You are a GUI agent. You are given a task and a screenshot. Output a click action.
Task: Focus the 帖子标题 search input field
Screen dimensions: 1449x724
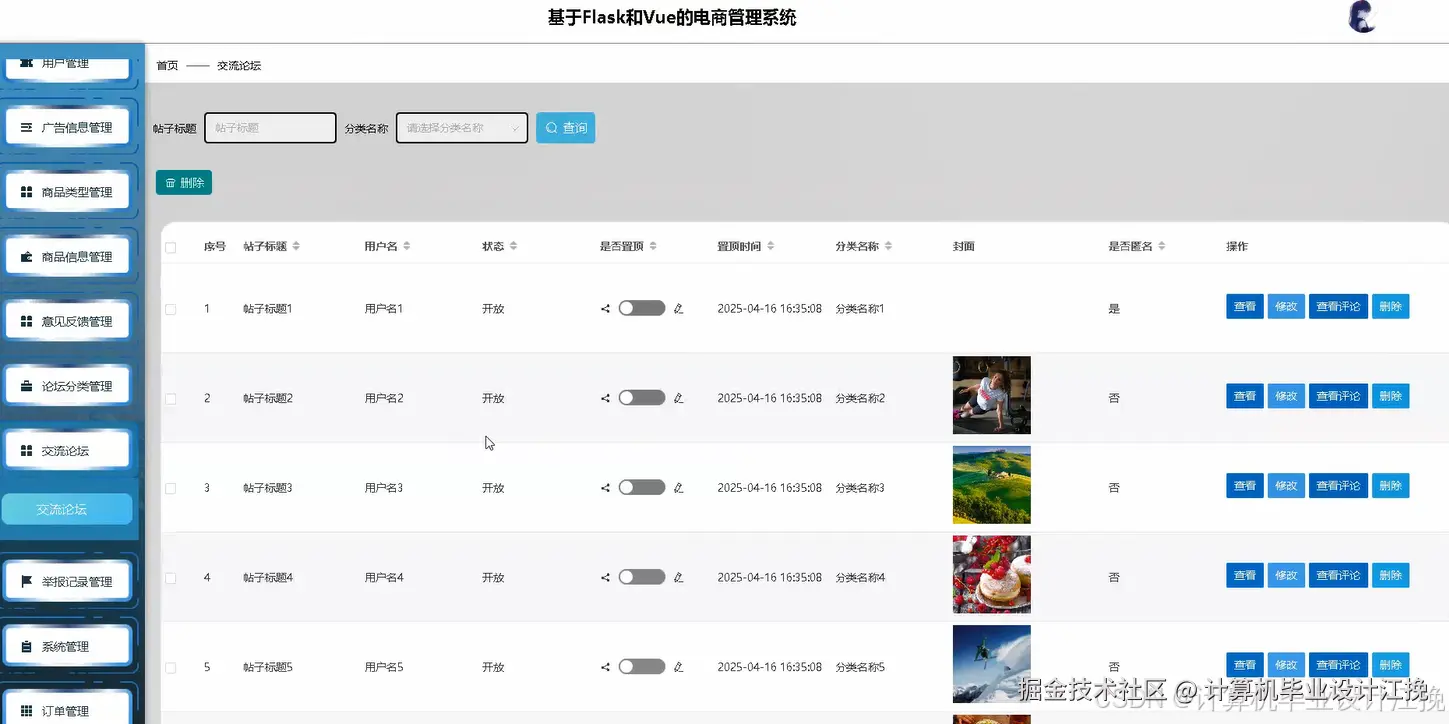point(270,128)
